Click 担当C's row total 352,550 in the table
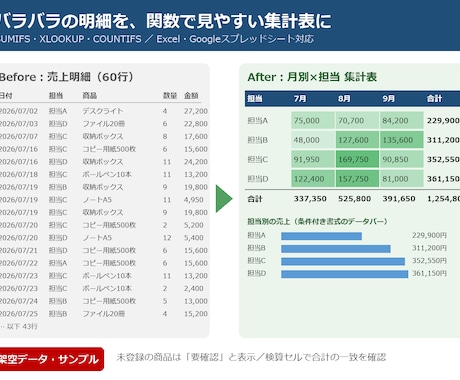Image resolution: width=460 pixels, height=380 pixels. point(443,159)
